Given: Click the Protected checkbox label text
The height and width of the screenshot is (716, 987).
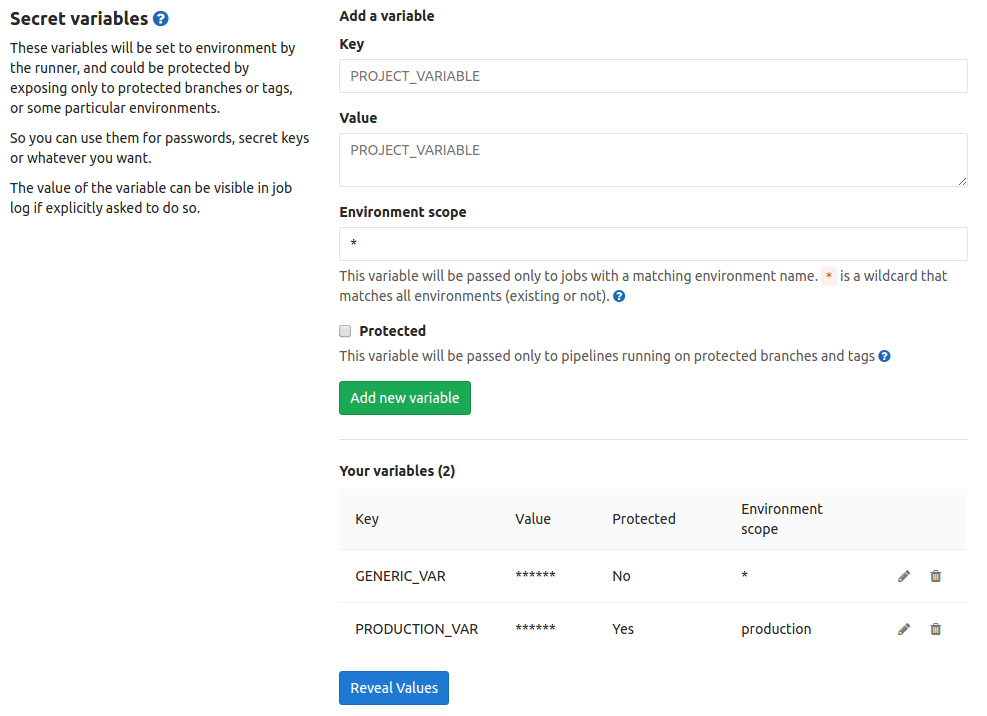Looking at the screenshot, I should pyautogui.click(x=392, y=331).
